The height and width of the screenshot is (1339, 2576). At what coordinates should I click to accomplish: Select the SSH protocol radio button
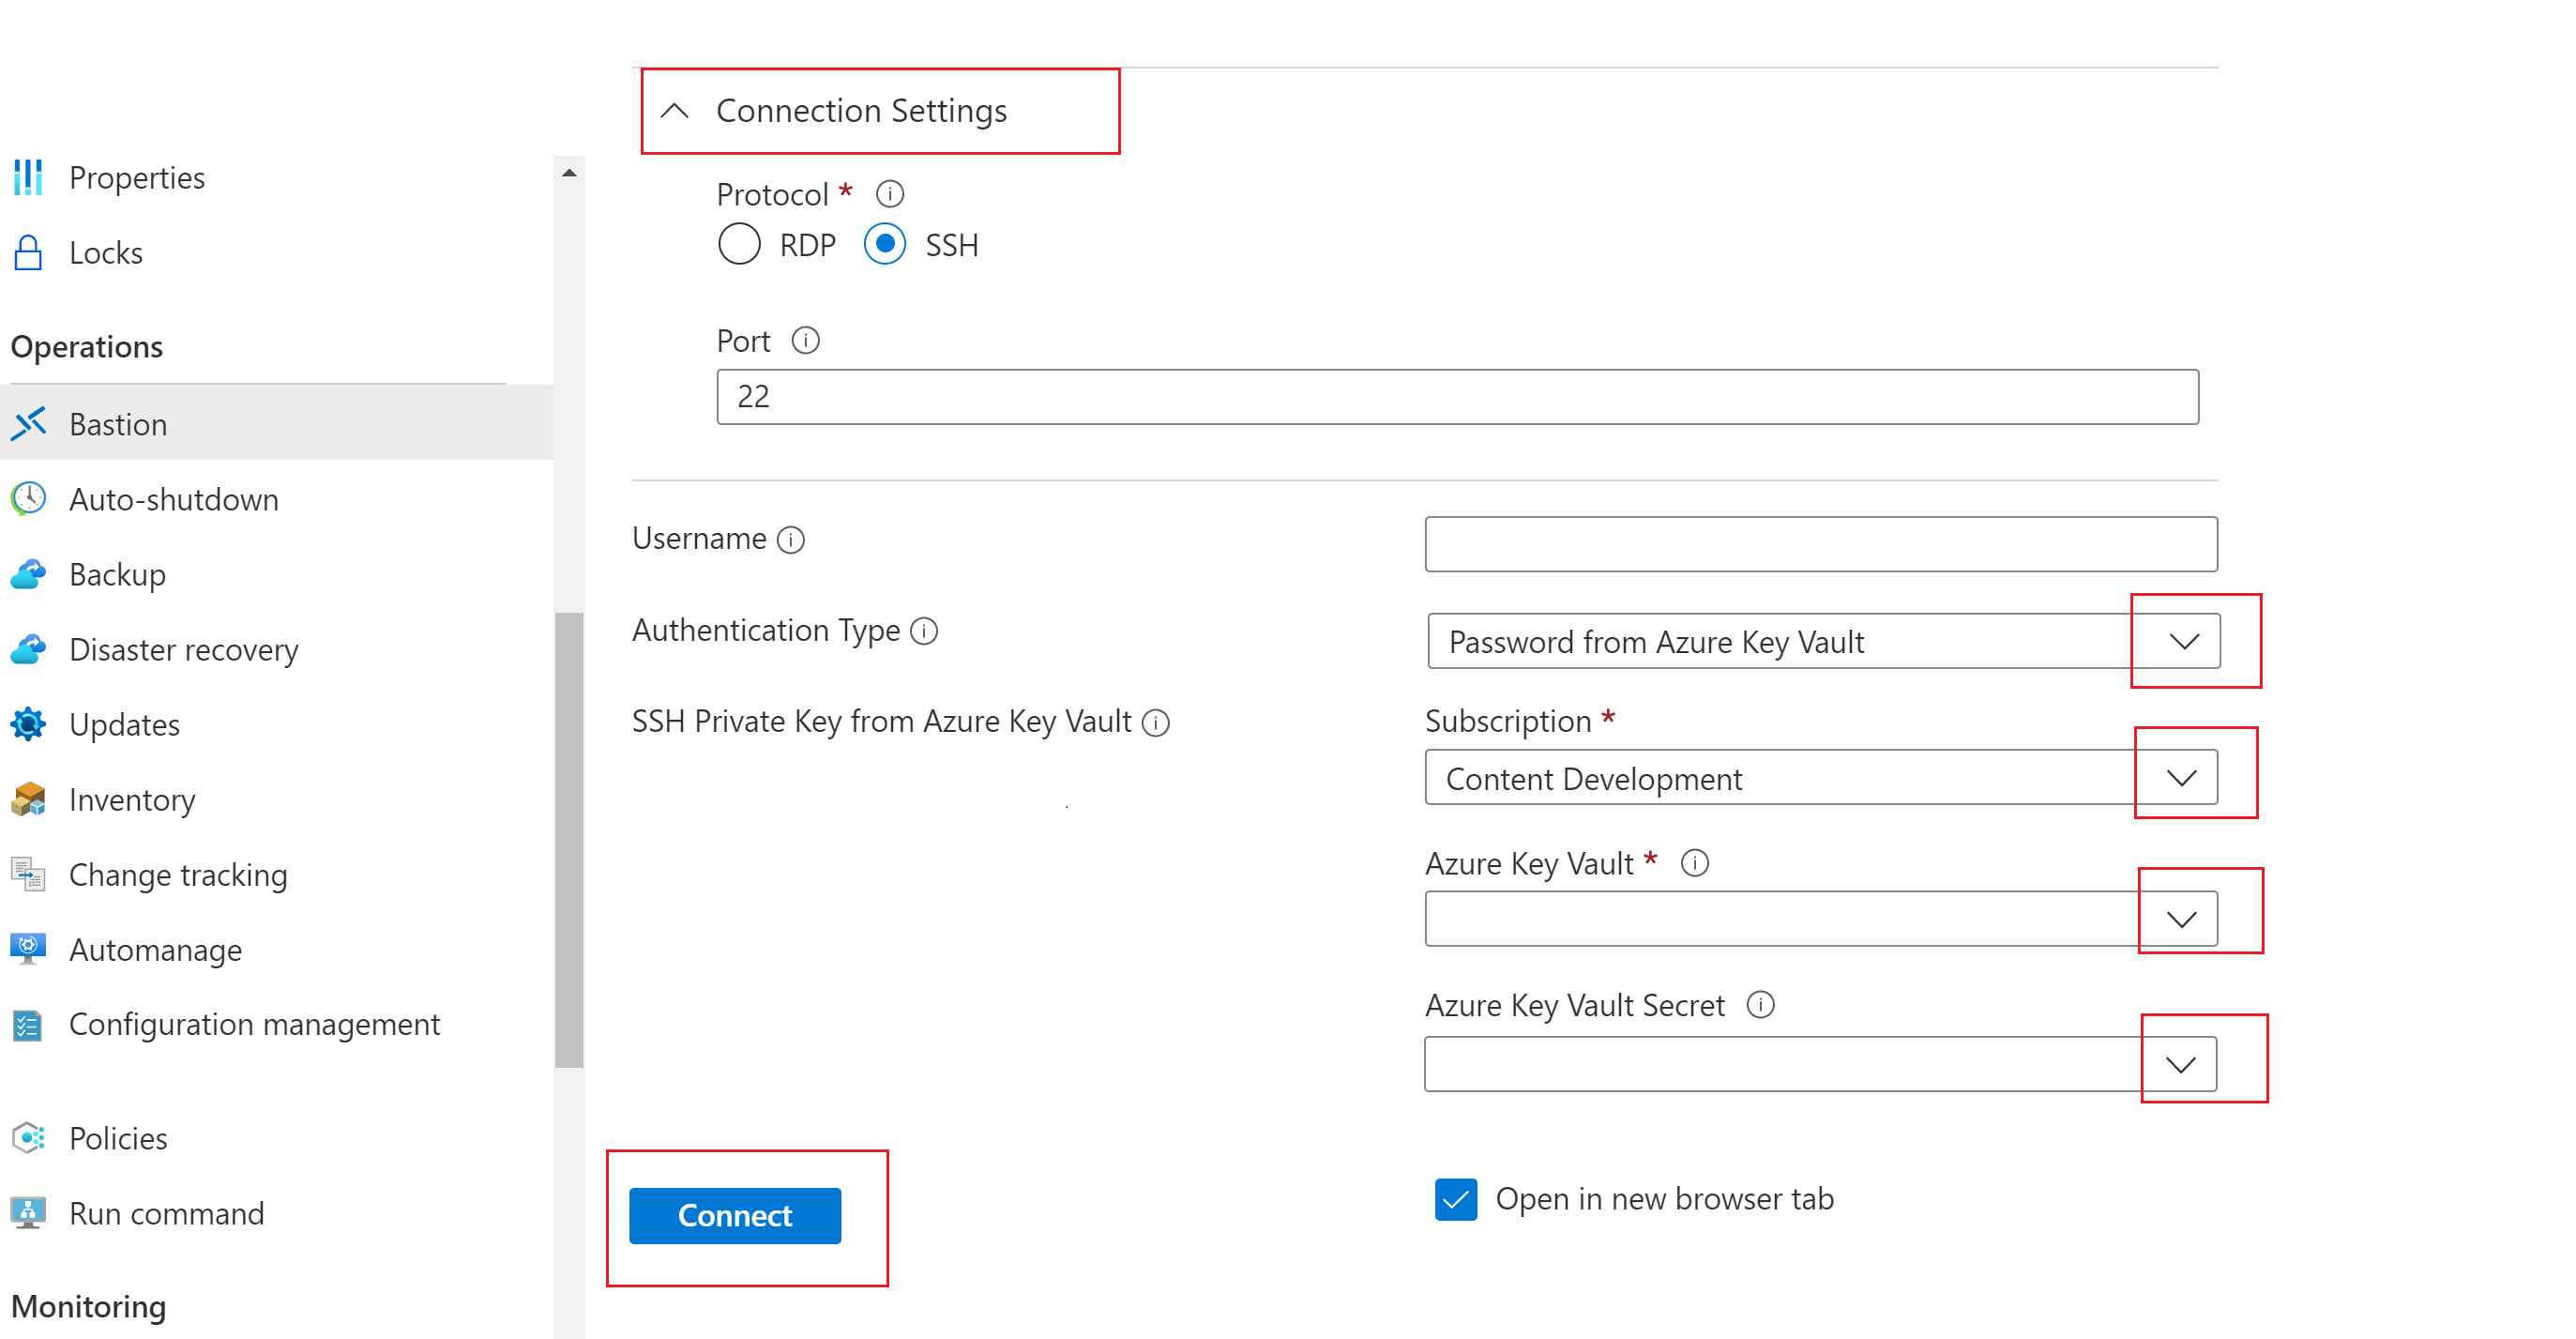point(884,244)
